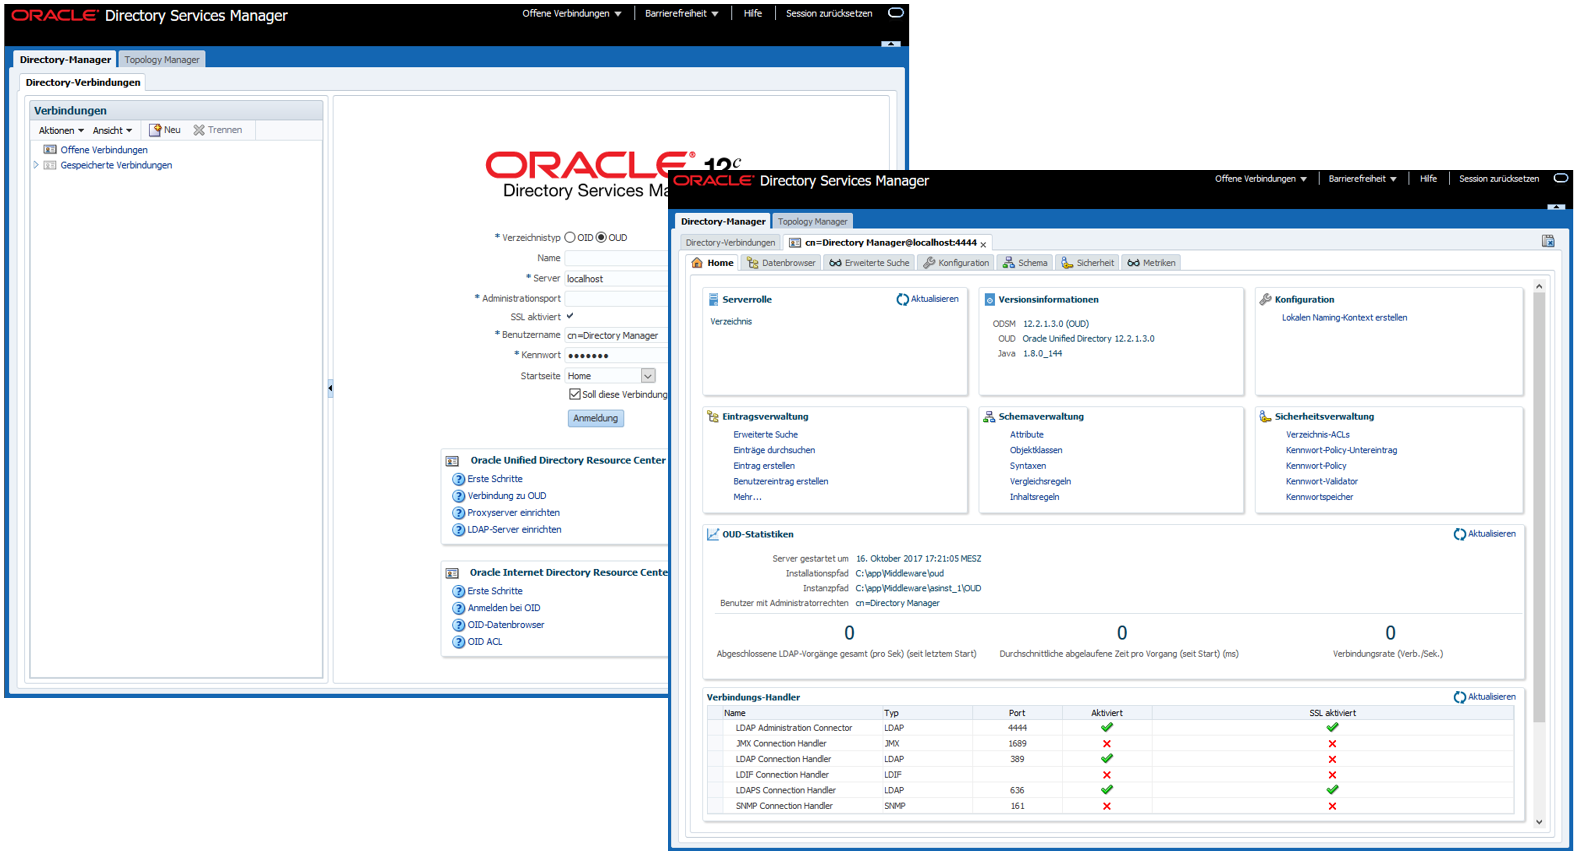This screenshot has width=1577, height=857.
Task: Open the Schema tab
Action: pos(1026,263)
